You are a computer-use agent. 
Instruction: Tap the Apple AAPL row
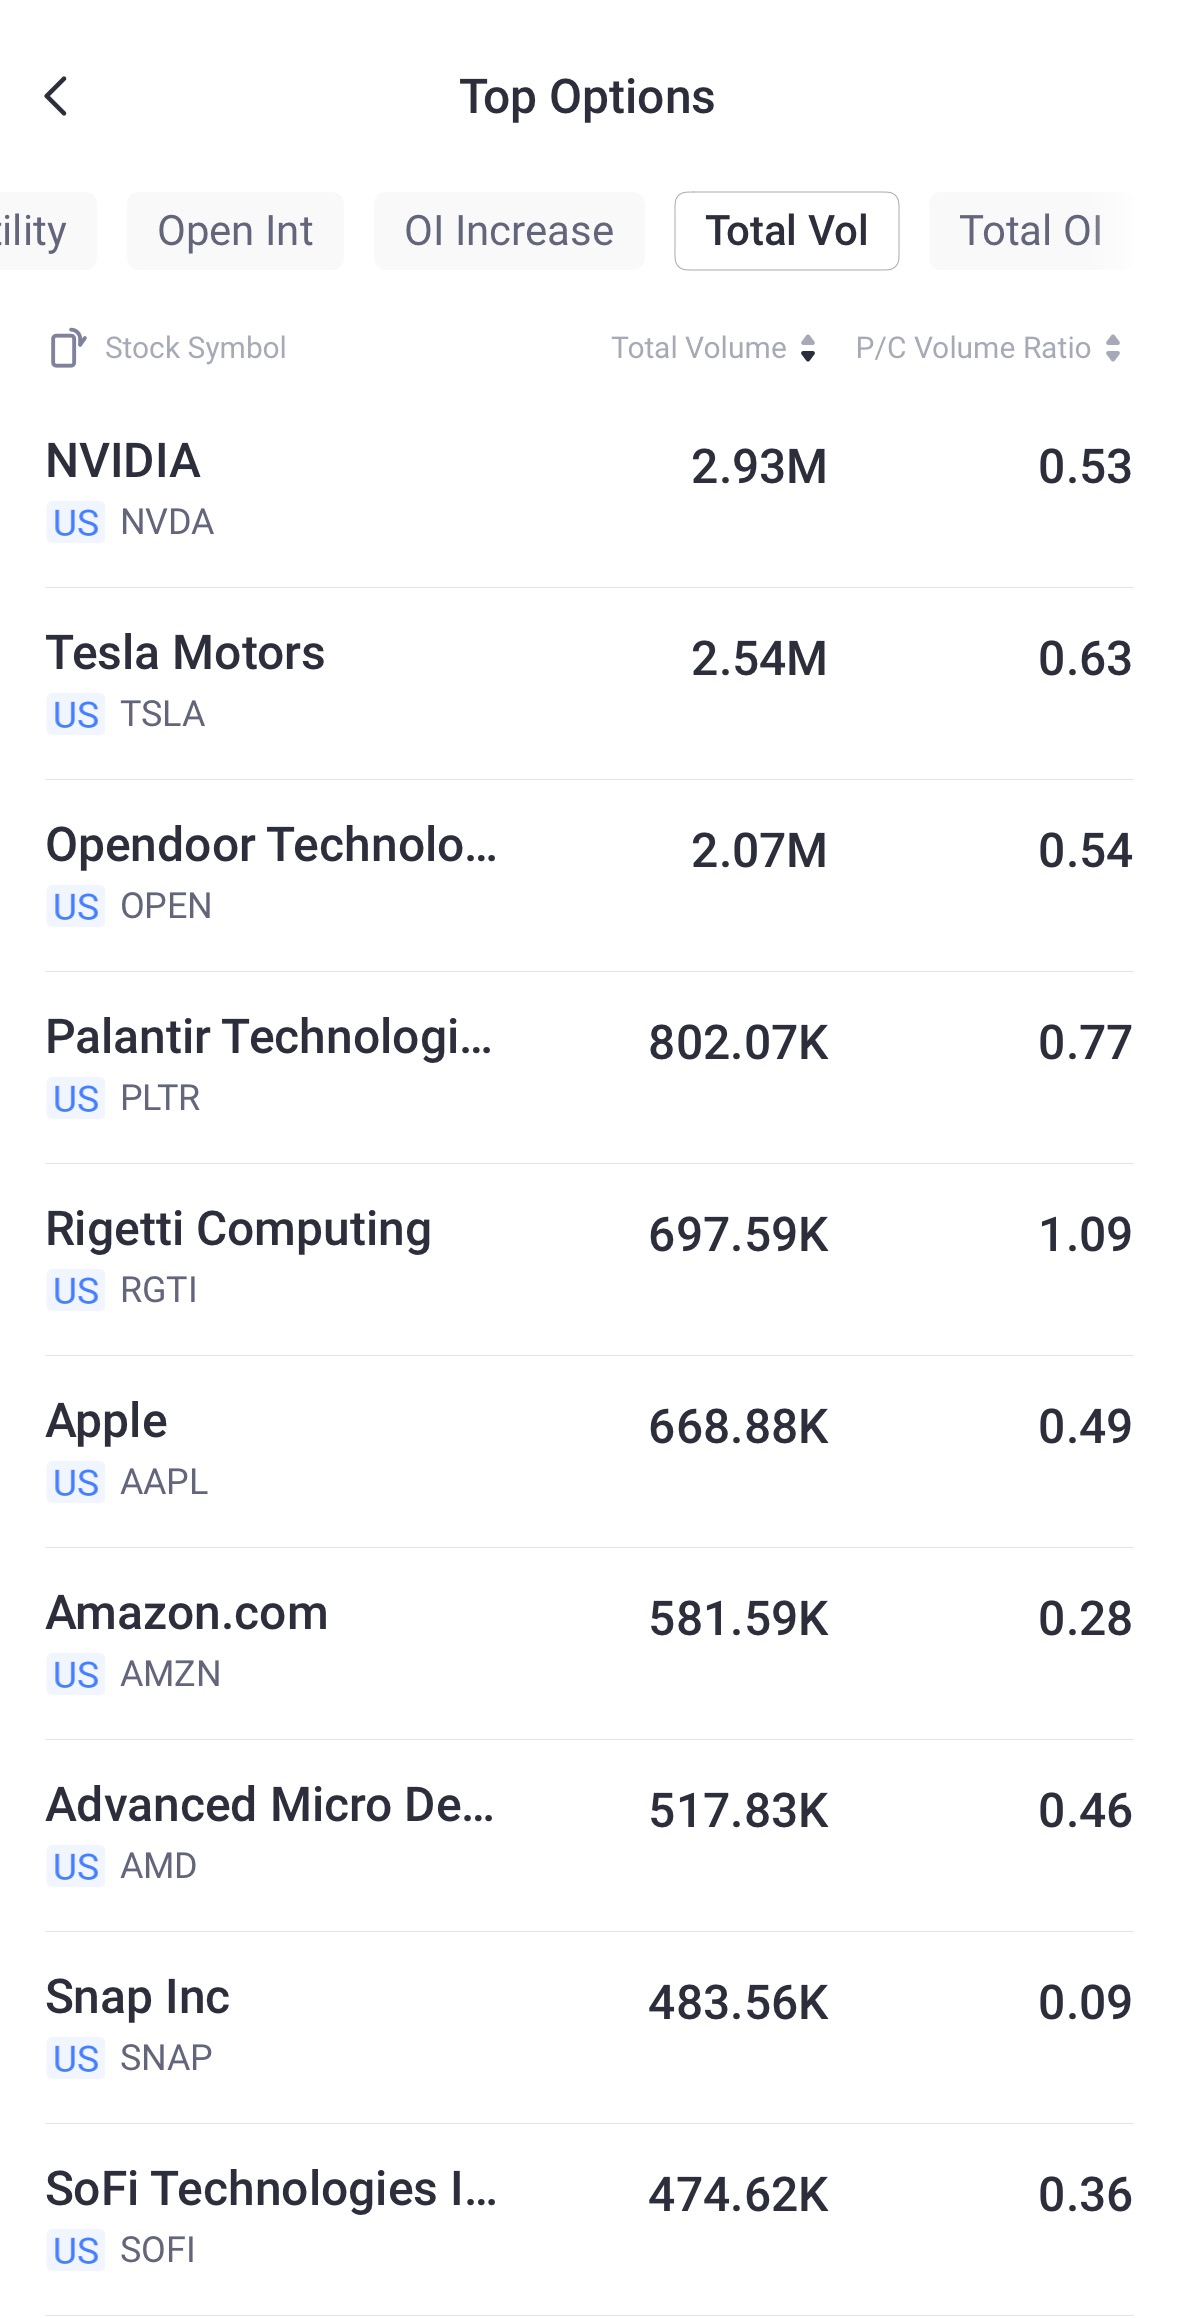(x=589, y=1450)
